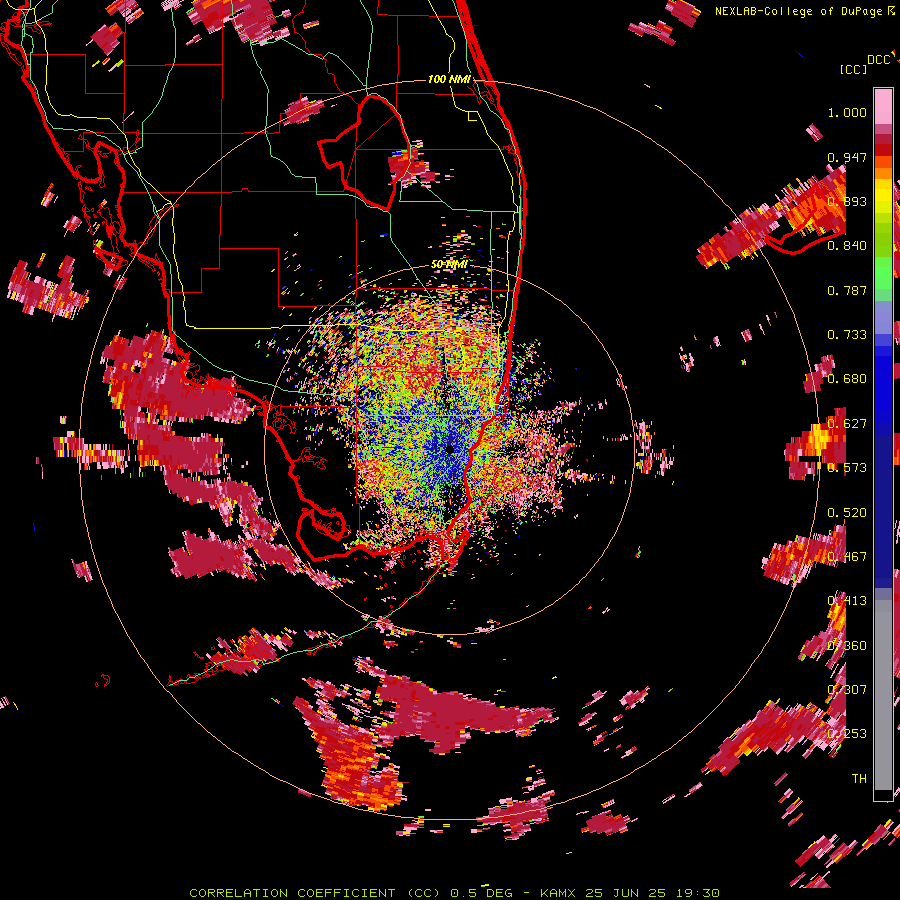
Task: Click the 0.947 color scale value
Action: [x=847, y=157]
